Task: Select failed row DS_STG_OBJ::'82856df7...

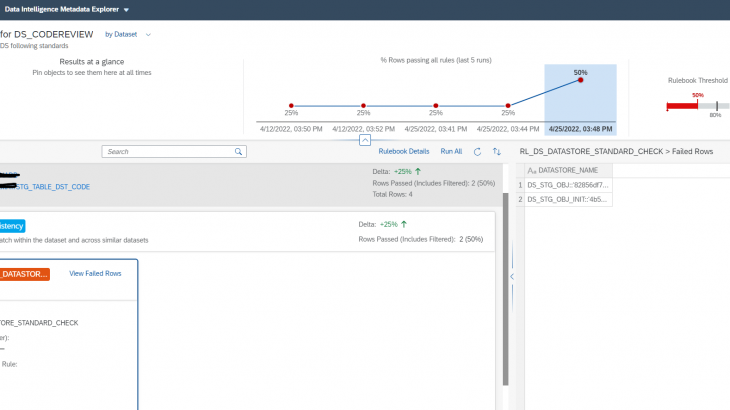Action: (x=568, y=185)
